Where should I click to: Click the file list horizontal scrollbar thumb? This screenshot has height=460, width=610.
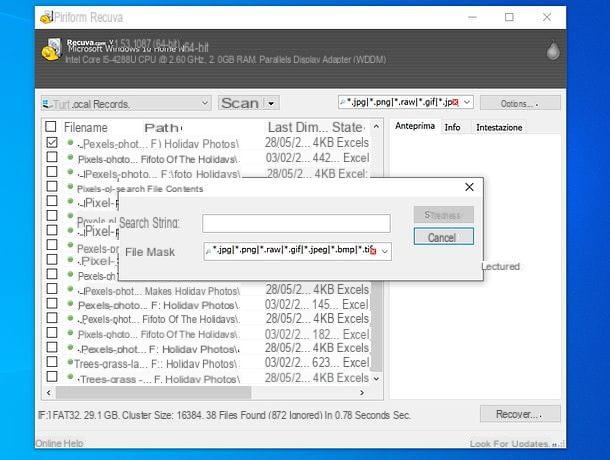pos(153,393)
